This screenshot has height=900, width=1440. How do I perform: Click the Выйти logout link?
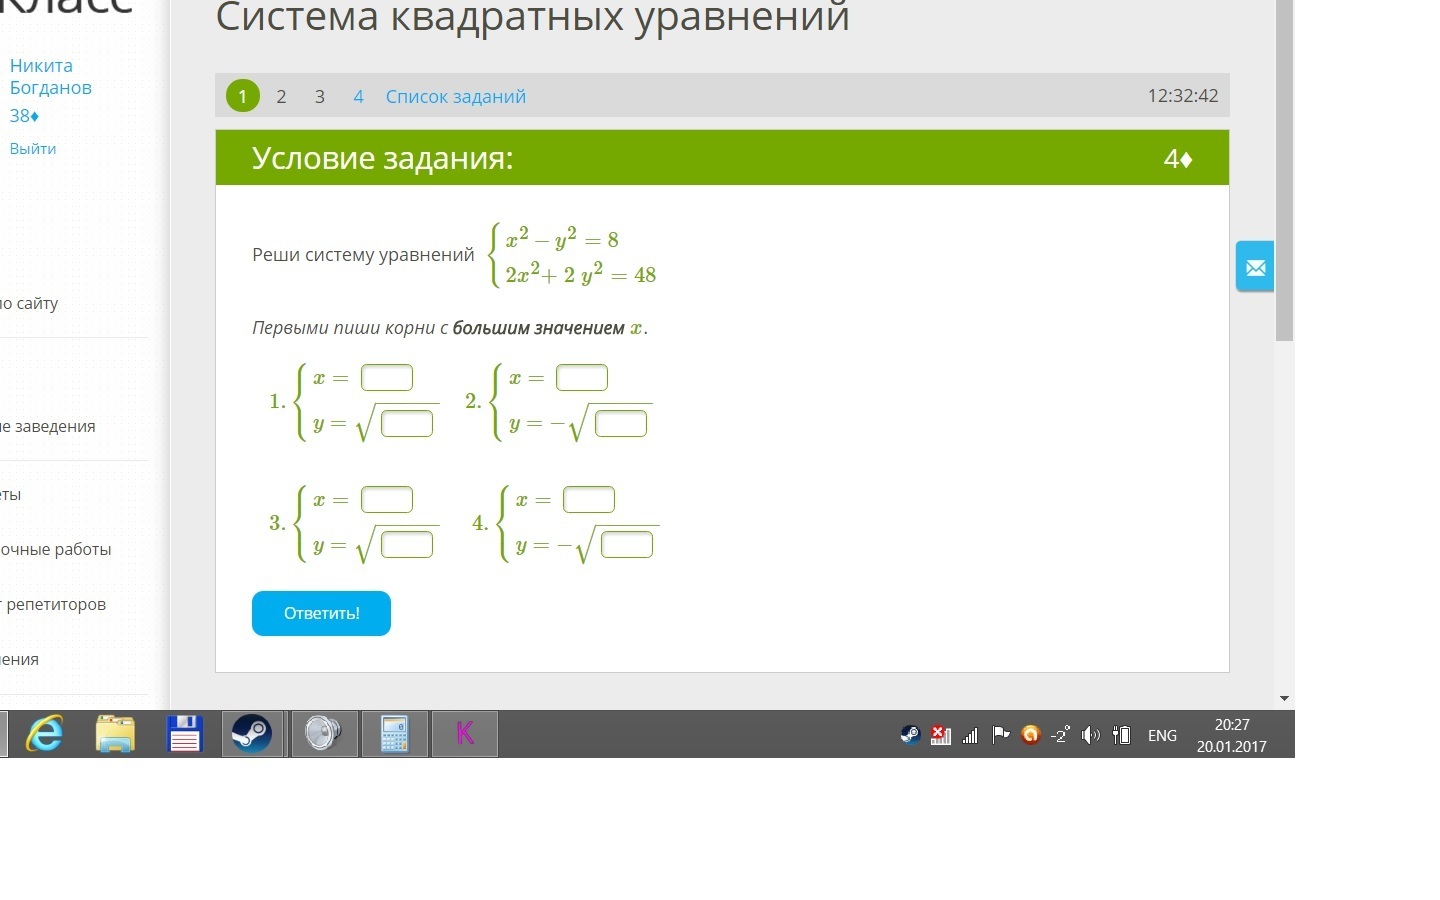(x=33, y=149)
